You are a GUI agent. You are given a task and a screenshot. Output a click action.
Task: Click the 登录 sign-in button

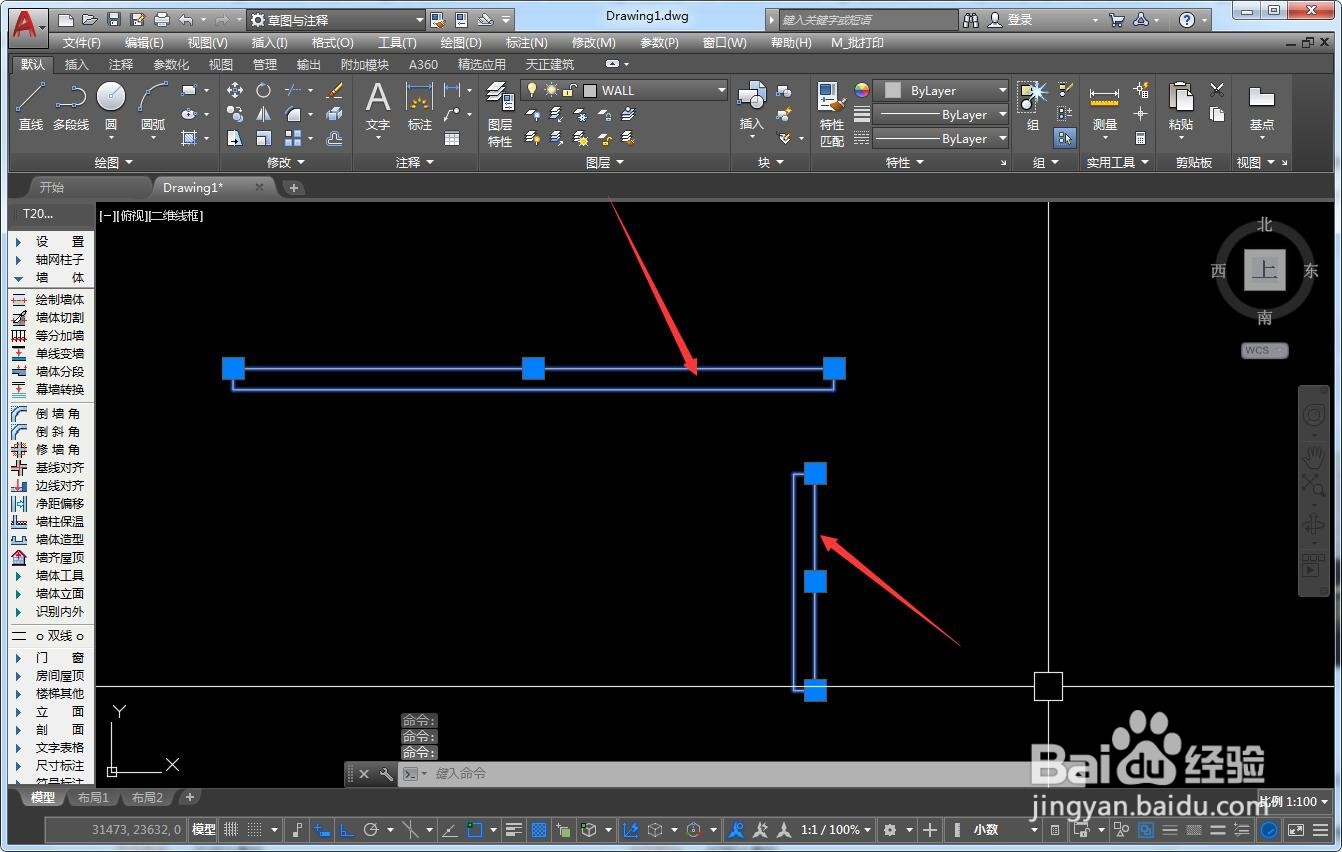pyautogui.click(x=1019, y=20)
